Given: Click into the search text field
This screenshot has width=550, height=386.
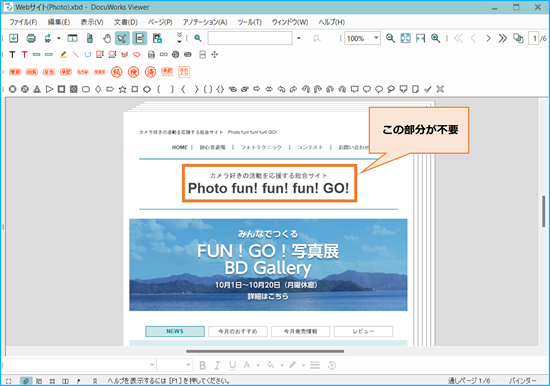Looking at the screenshot, I should tap(250, 38).
